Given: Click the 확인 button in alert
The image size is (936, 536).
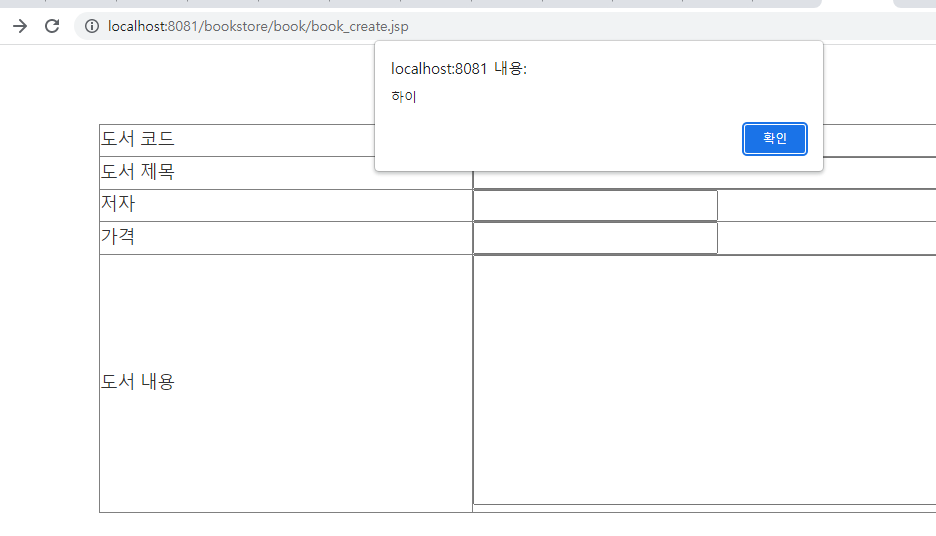Looking at the screenshot, I should pyautogui.click(x=774, y=138).
